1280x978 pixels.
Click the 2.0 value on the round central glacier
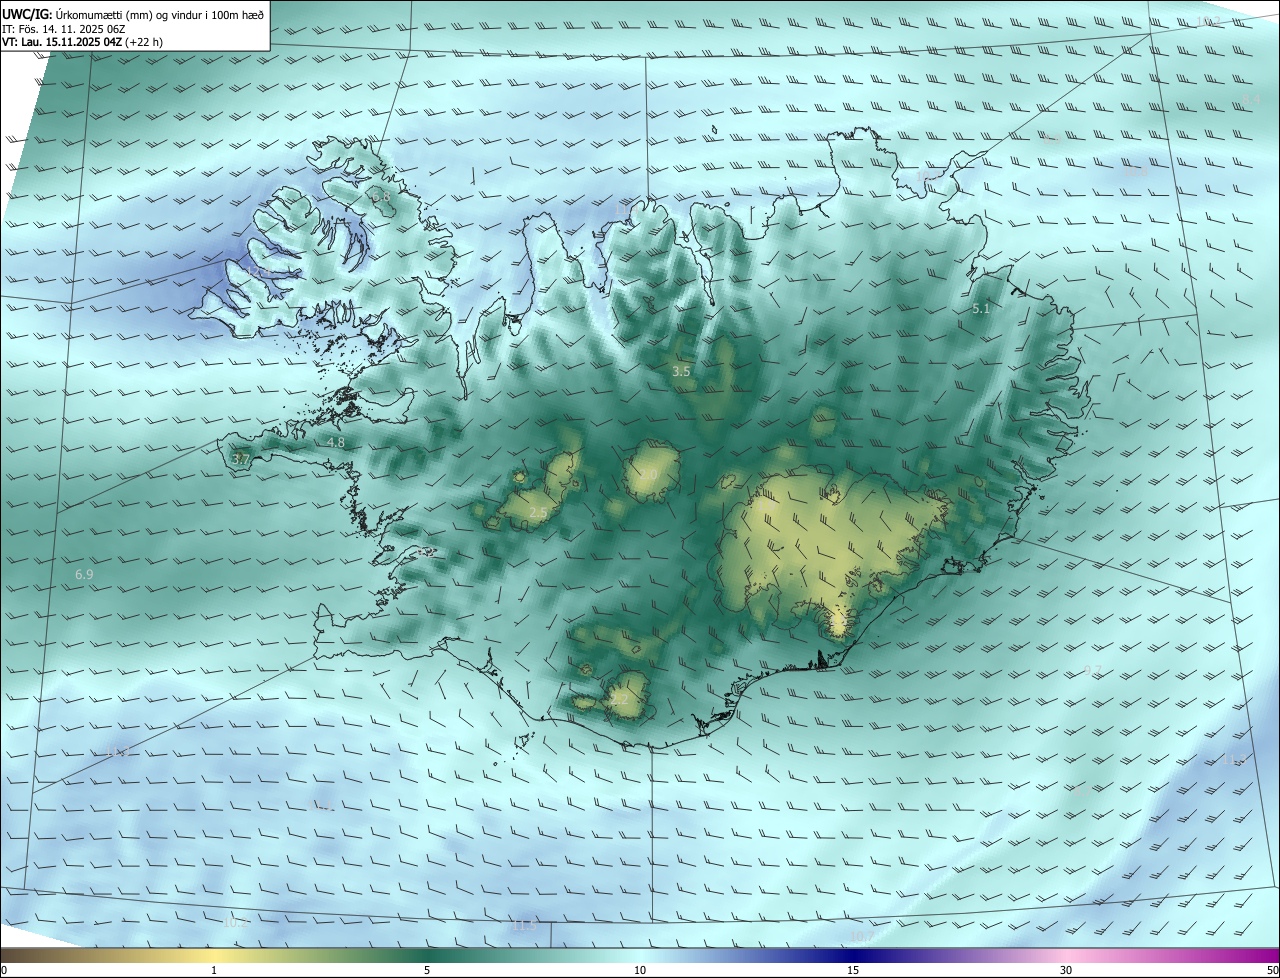click(648, 476)
